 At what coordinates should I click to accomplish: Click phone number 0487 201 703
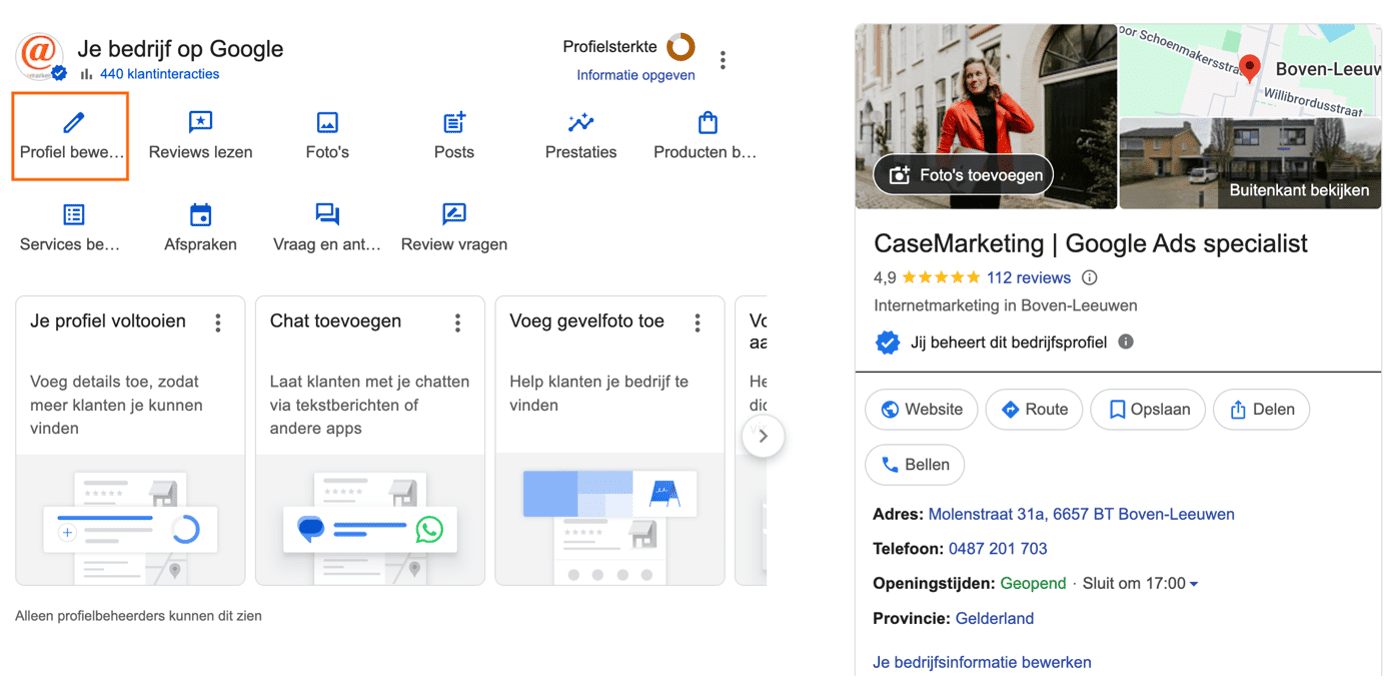coord(998,548)
